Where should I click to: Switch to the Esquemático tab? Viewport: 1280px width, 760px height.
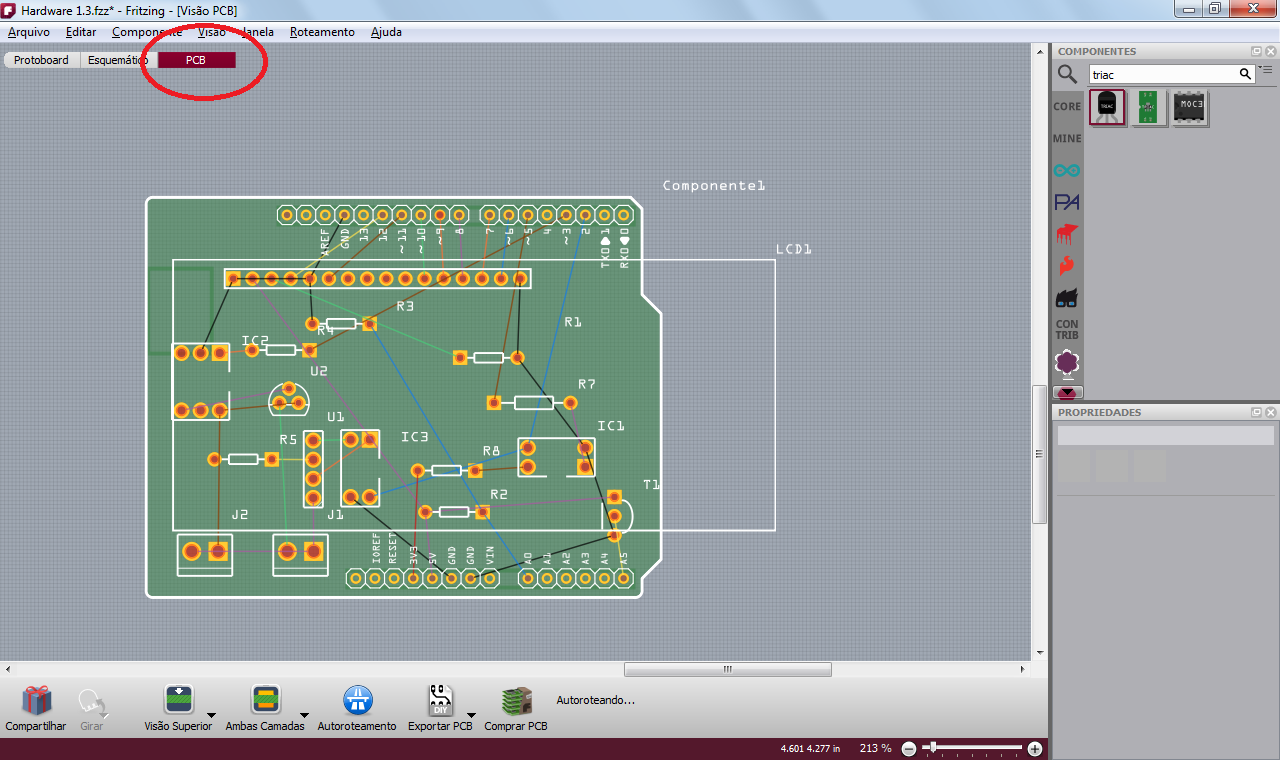tap(118, 60)
